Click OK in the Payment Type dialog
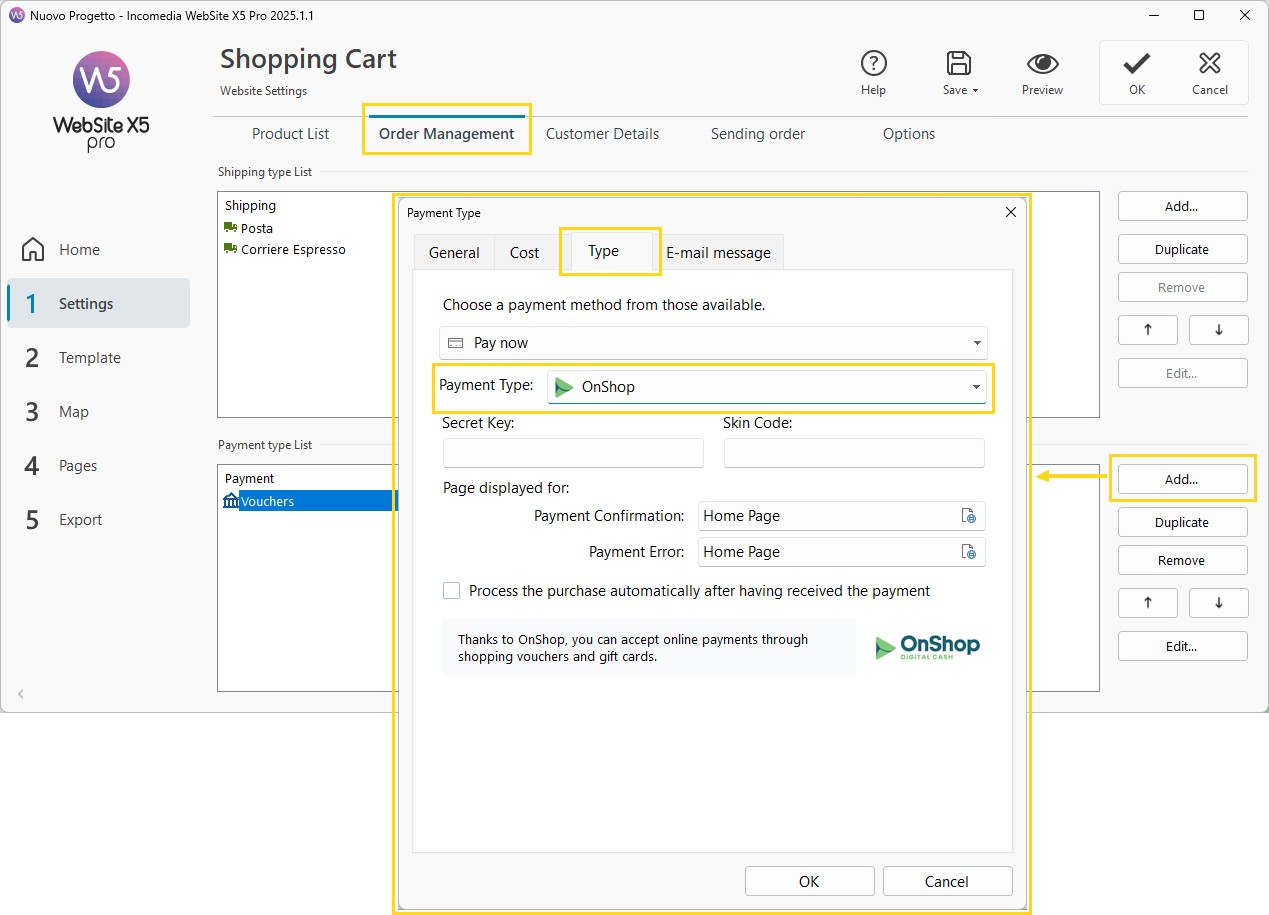 point(809,881)
